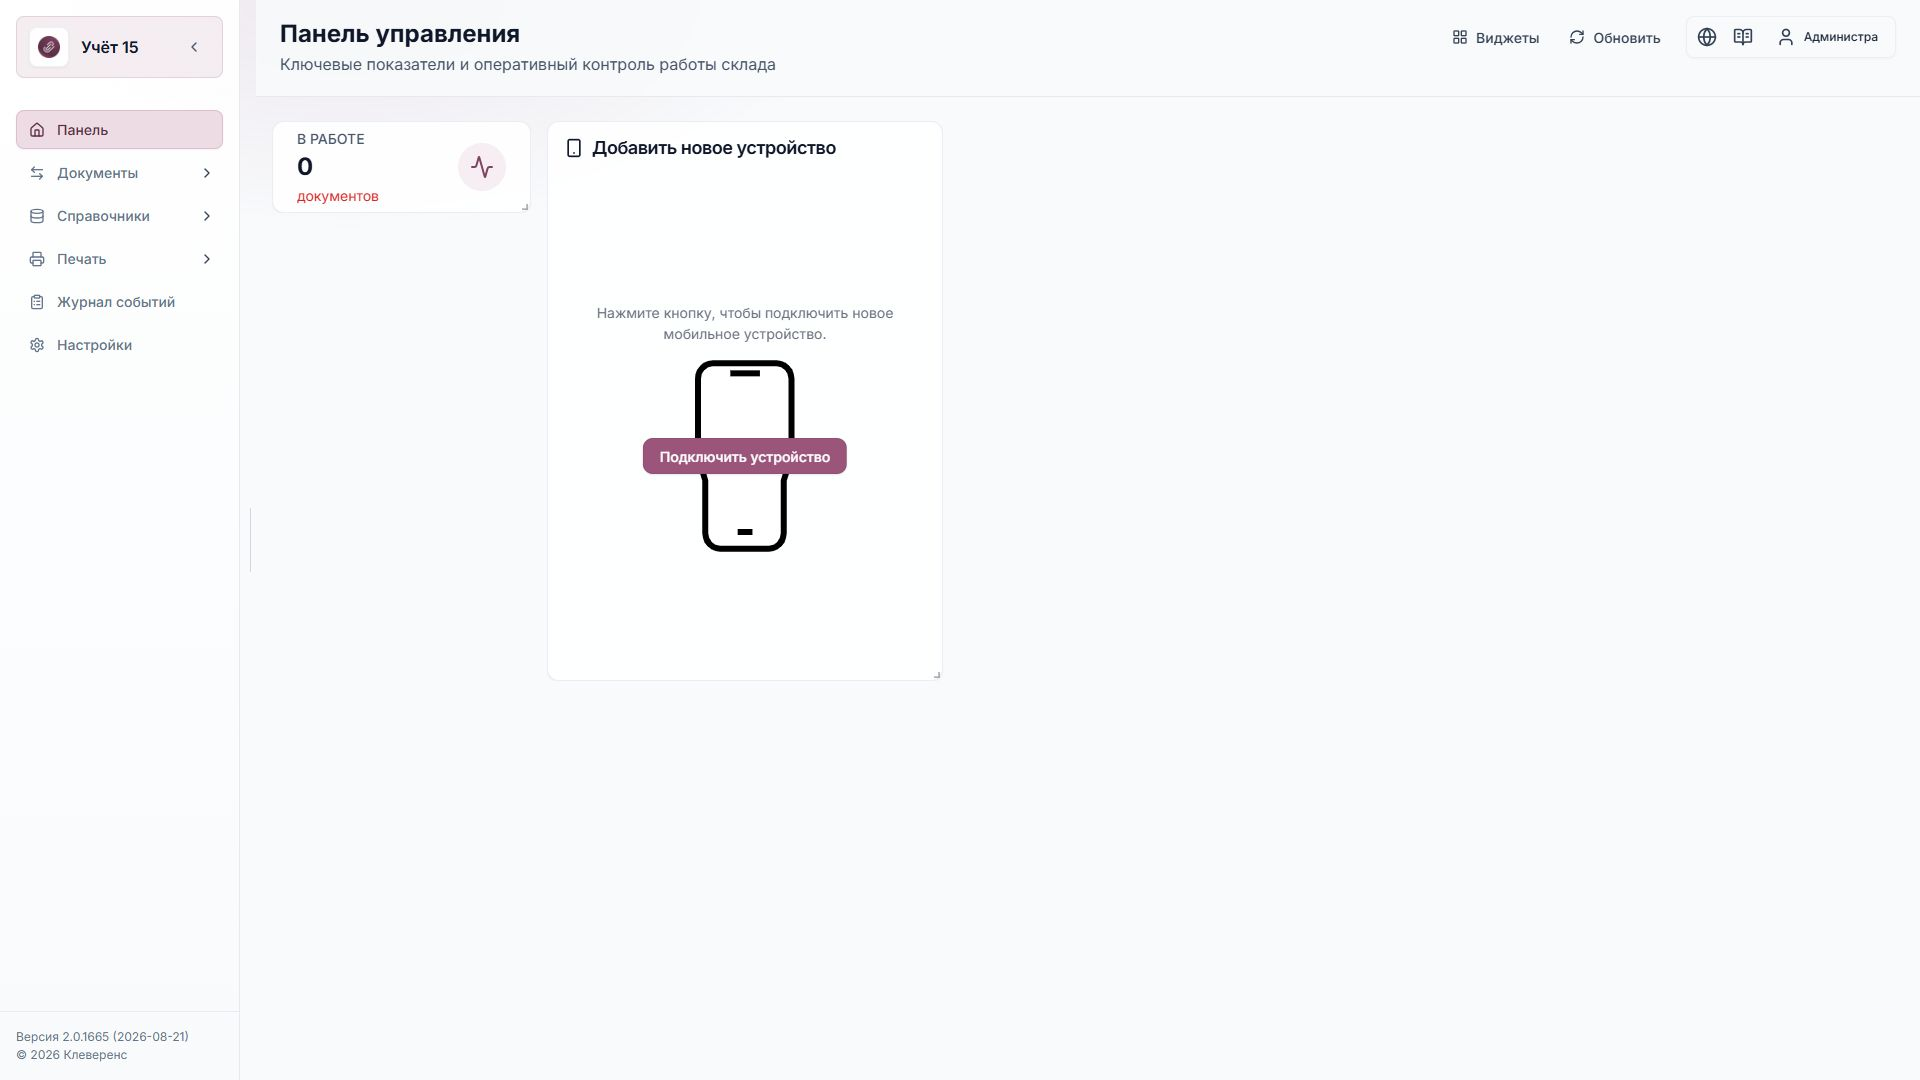Click the clipboard icon beside Журнал событий
The width and height of the screenshot is (1920, 1080).
click(37, 302)
